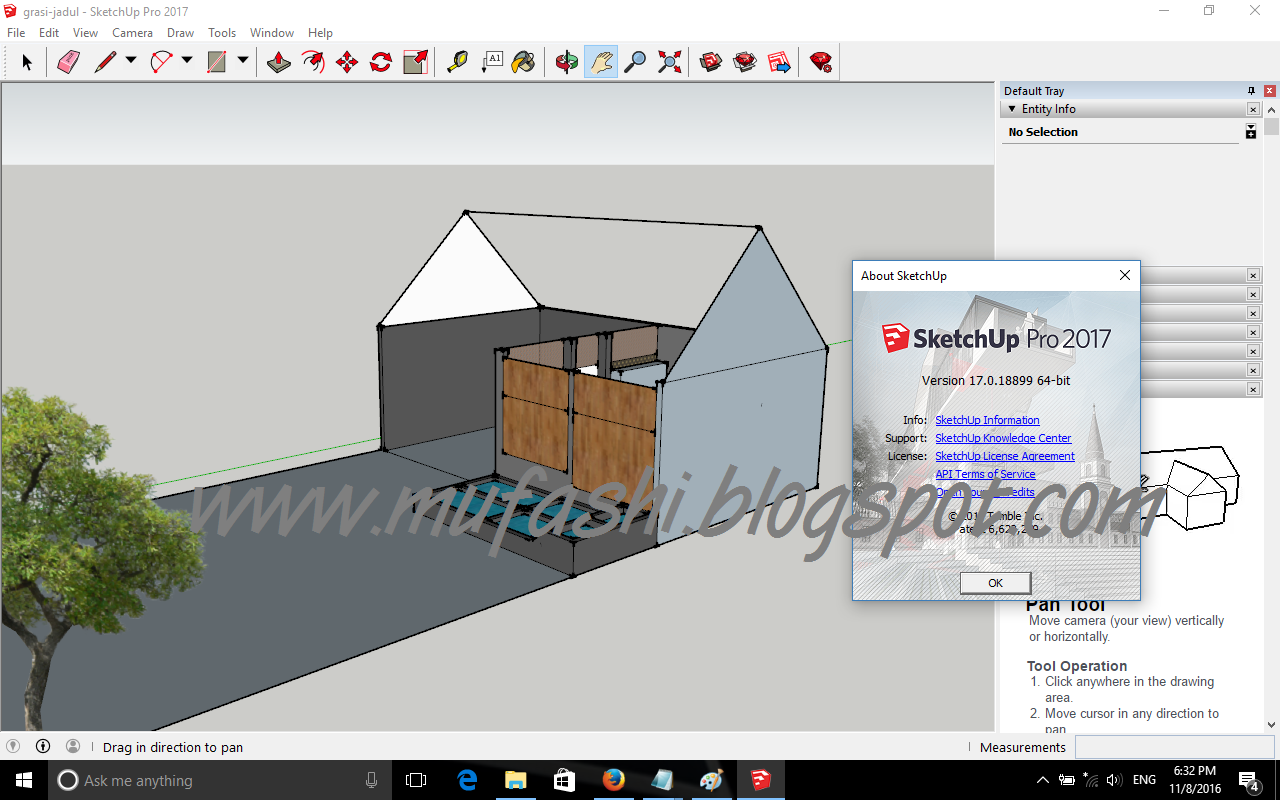The image size is (1280, 800).
Task: Click the Default Tray scrollbar up arrow
Action: point(1272,109)
